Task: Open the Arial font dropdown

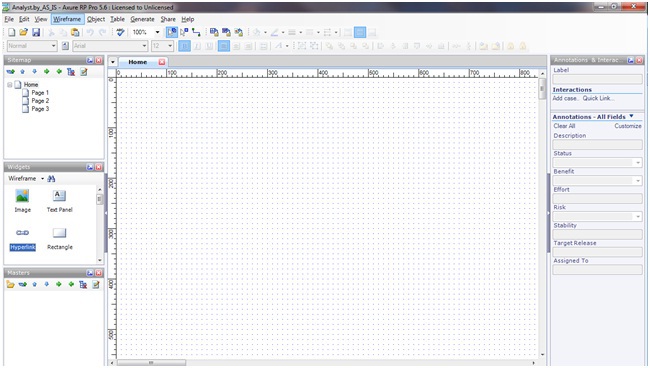Action: pos(144,46)
